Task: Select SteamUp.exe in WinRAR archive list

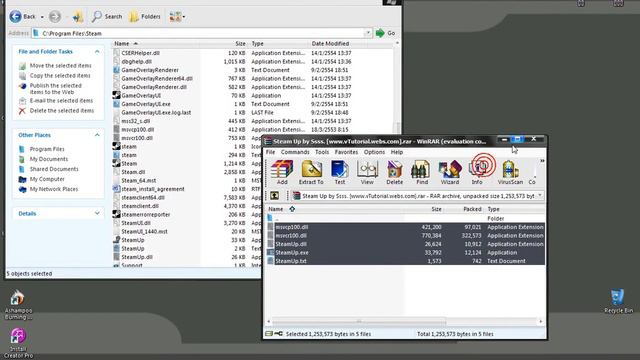Action: click(406, 253)
